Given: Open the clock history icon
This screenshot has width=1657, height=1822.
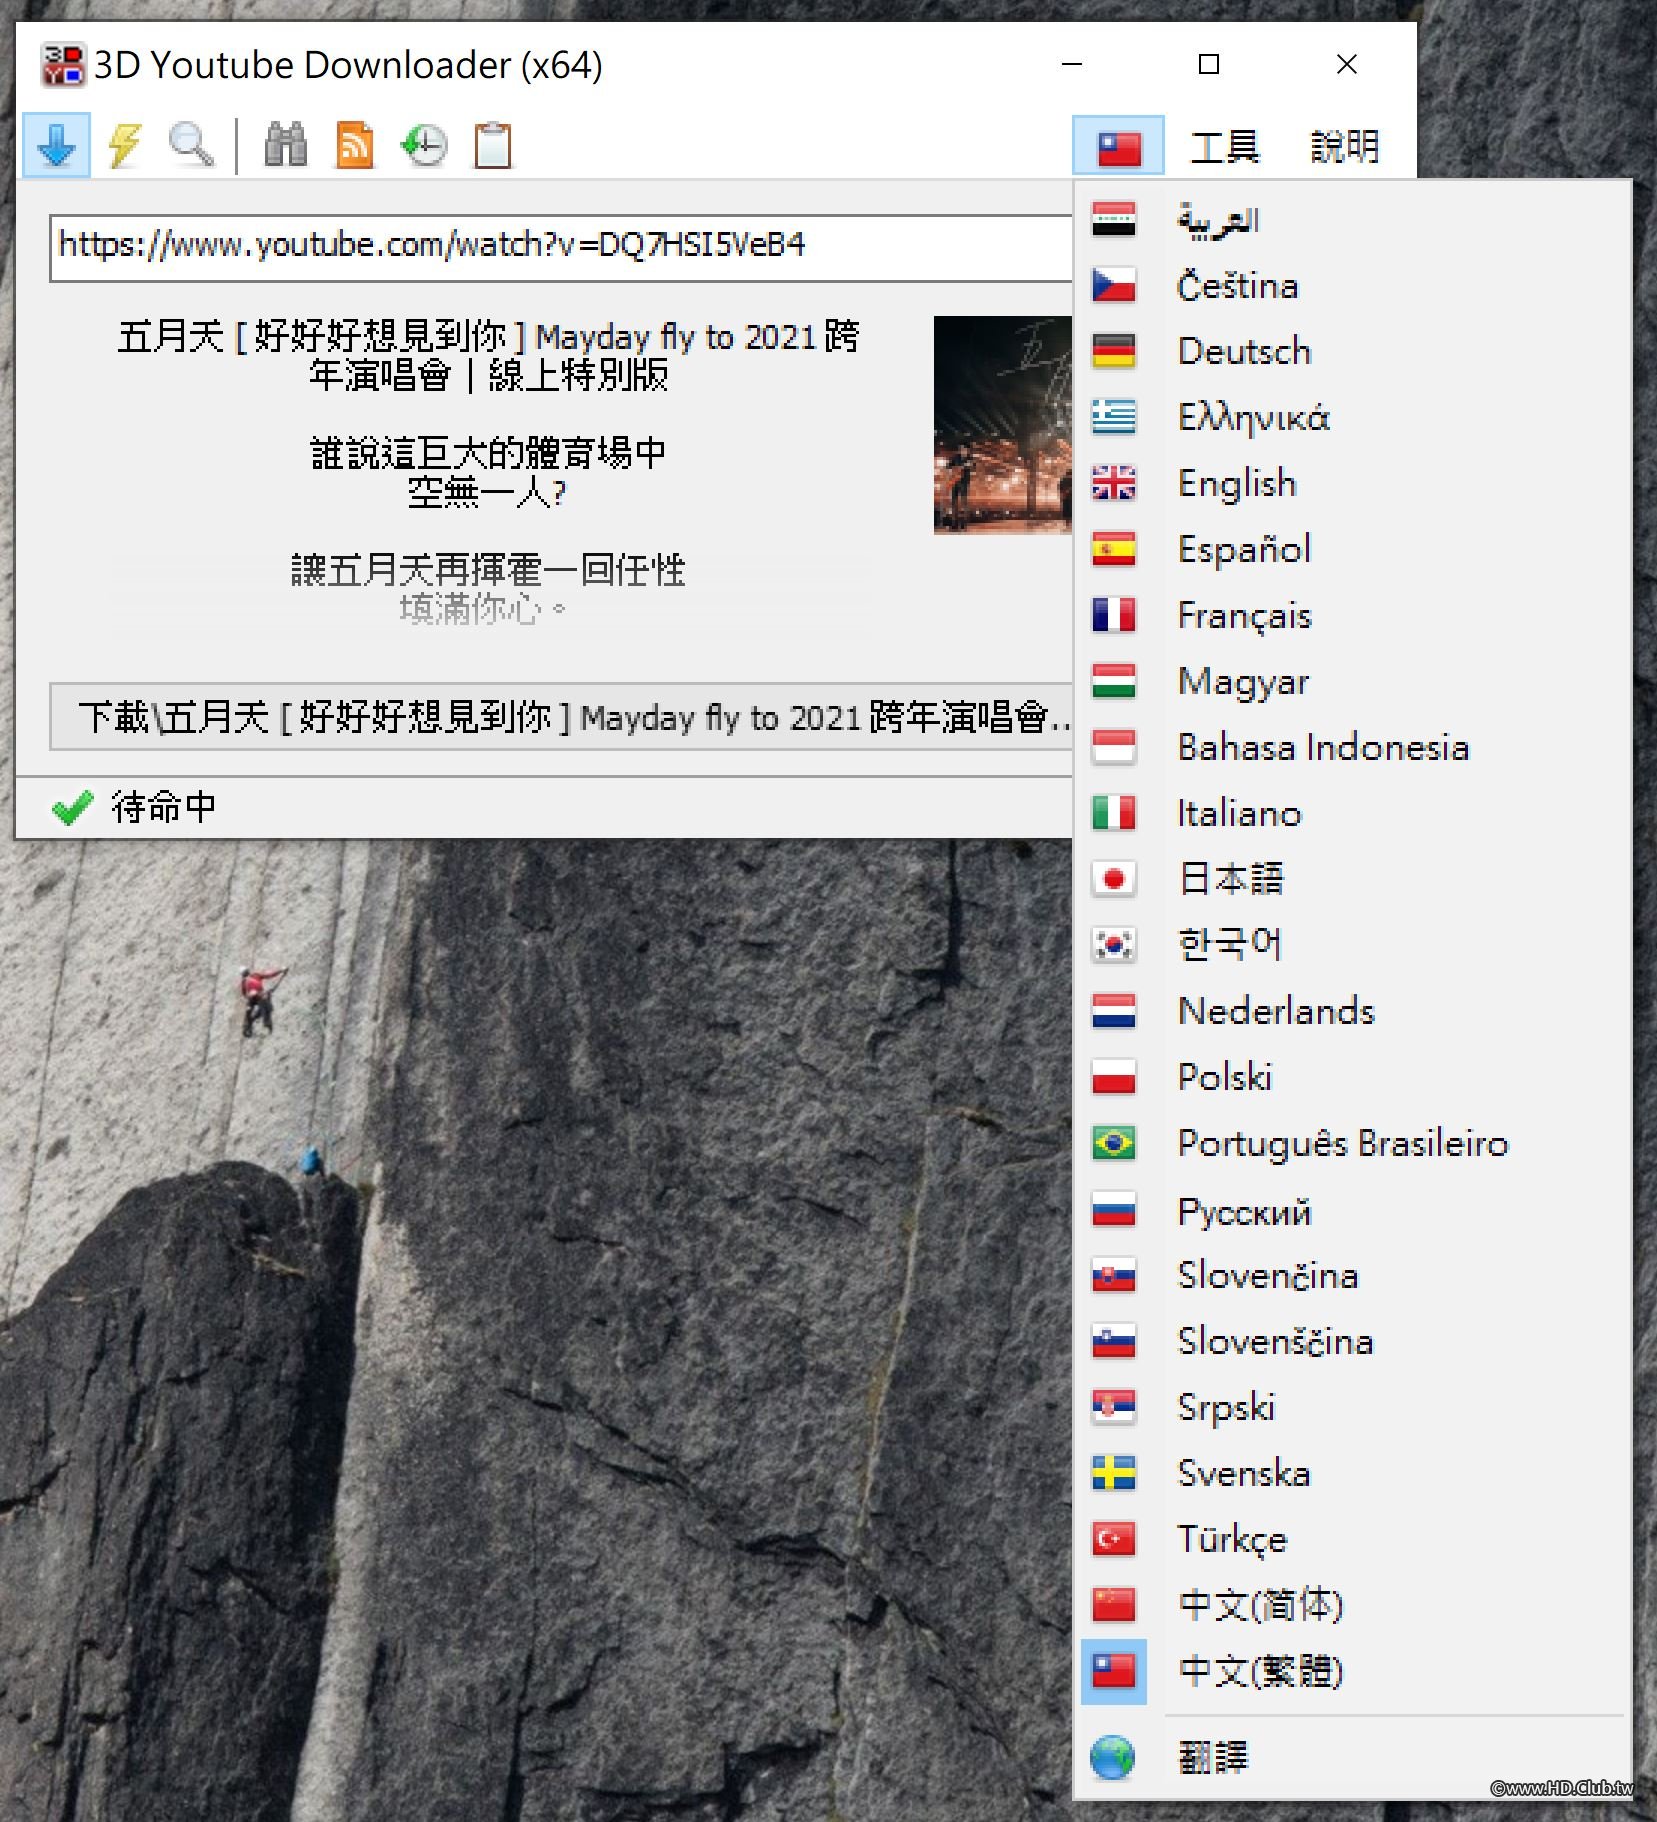Looking at the screenshot, I should click(424, 146).
